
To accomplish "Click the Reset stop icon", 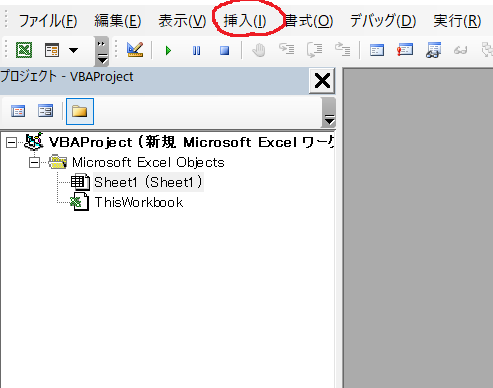I will coord(225,51).
